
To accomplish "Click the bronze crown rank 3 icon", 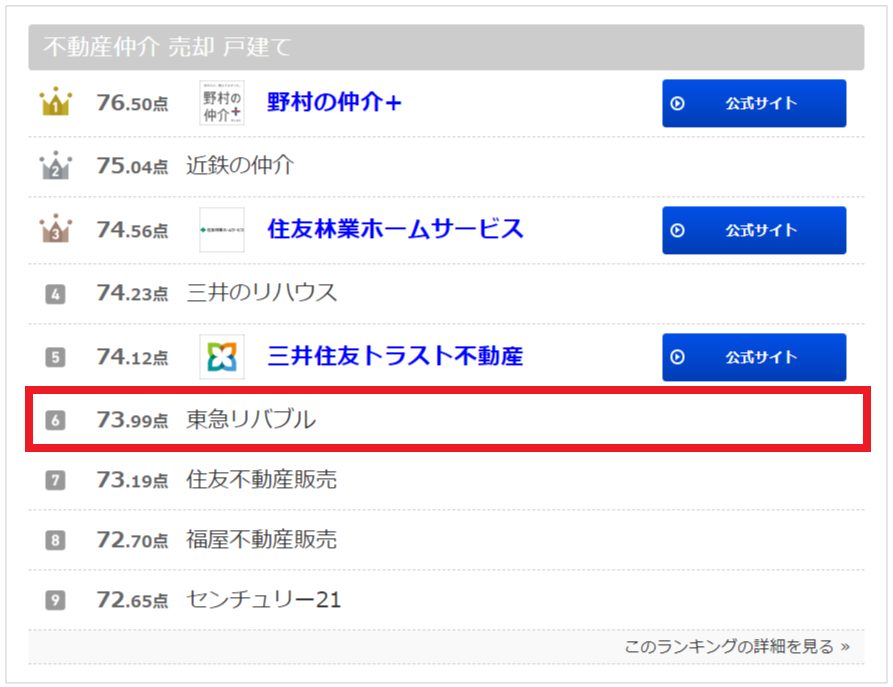I will (x=56, y=229).
